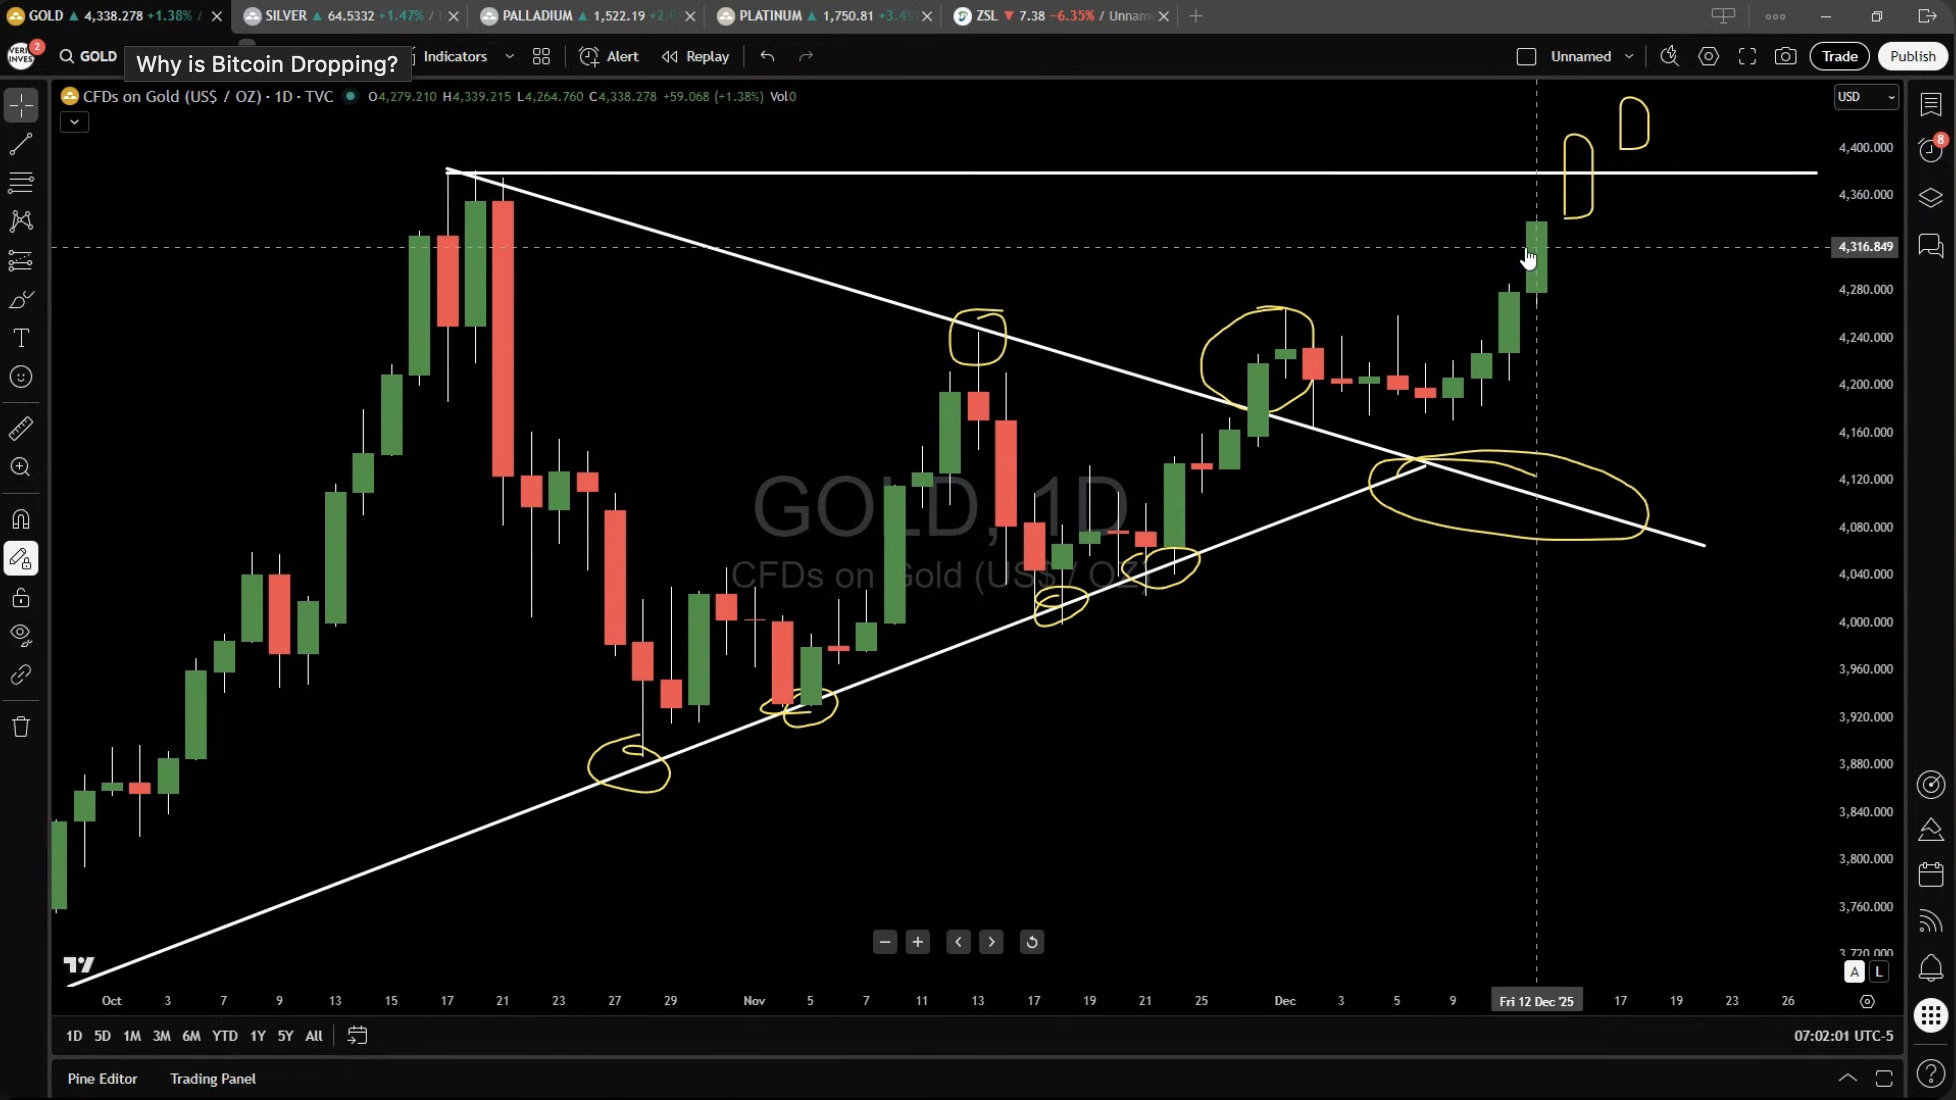Enter fullscreen mode
Viewport: 1956px width, 1100px height.
(1747, 56)
